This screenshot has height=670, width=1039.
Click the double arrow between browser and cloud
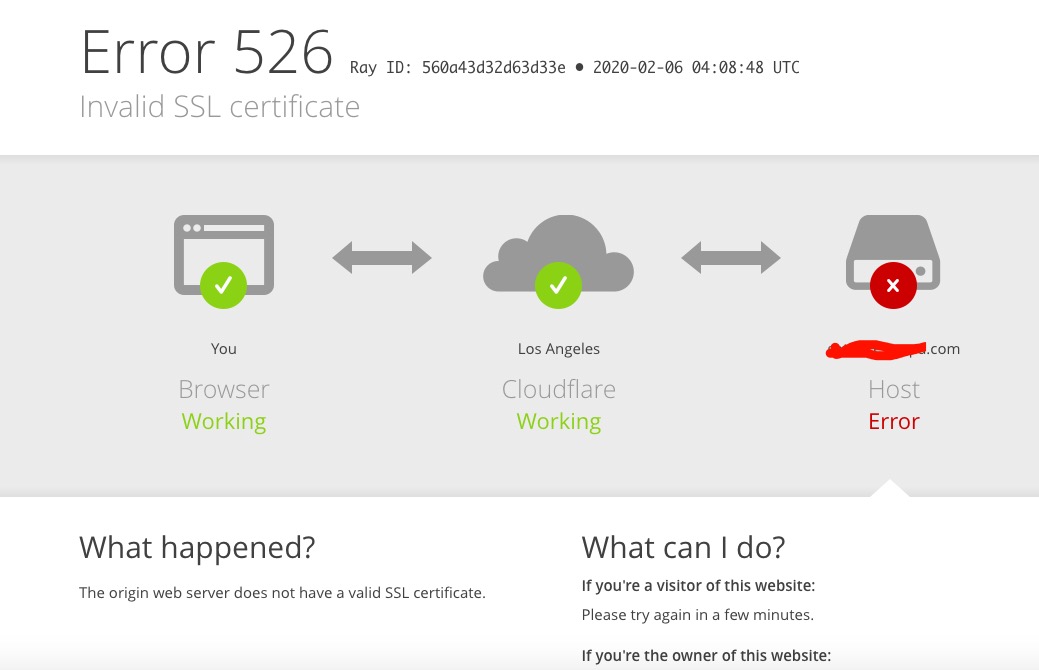tap(382, 258)
